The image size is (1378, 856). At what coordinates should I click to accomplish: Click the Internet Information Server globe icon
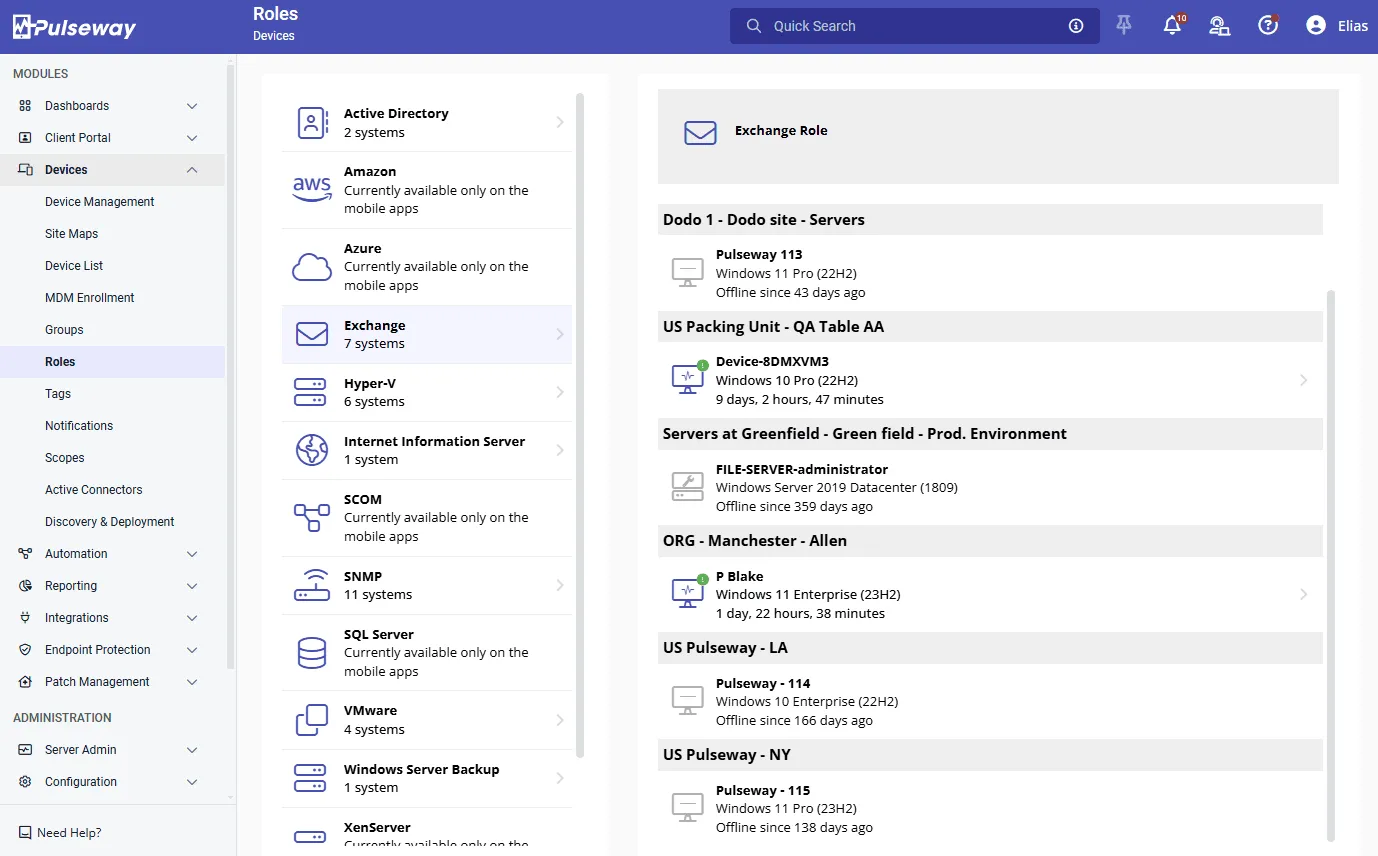click(x=312, y=450)
